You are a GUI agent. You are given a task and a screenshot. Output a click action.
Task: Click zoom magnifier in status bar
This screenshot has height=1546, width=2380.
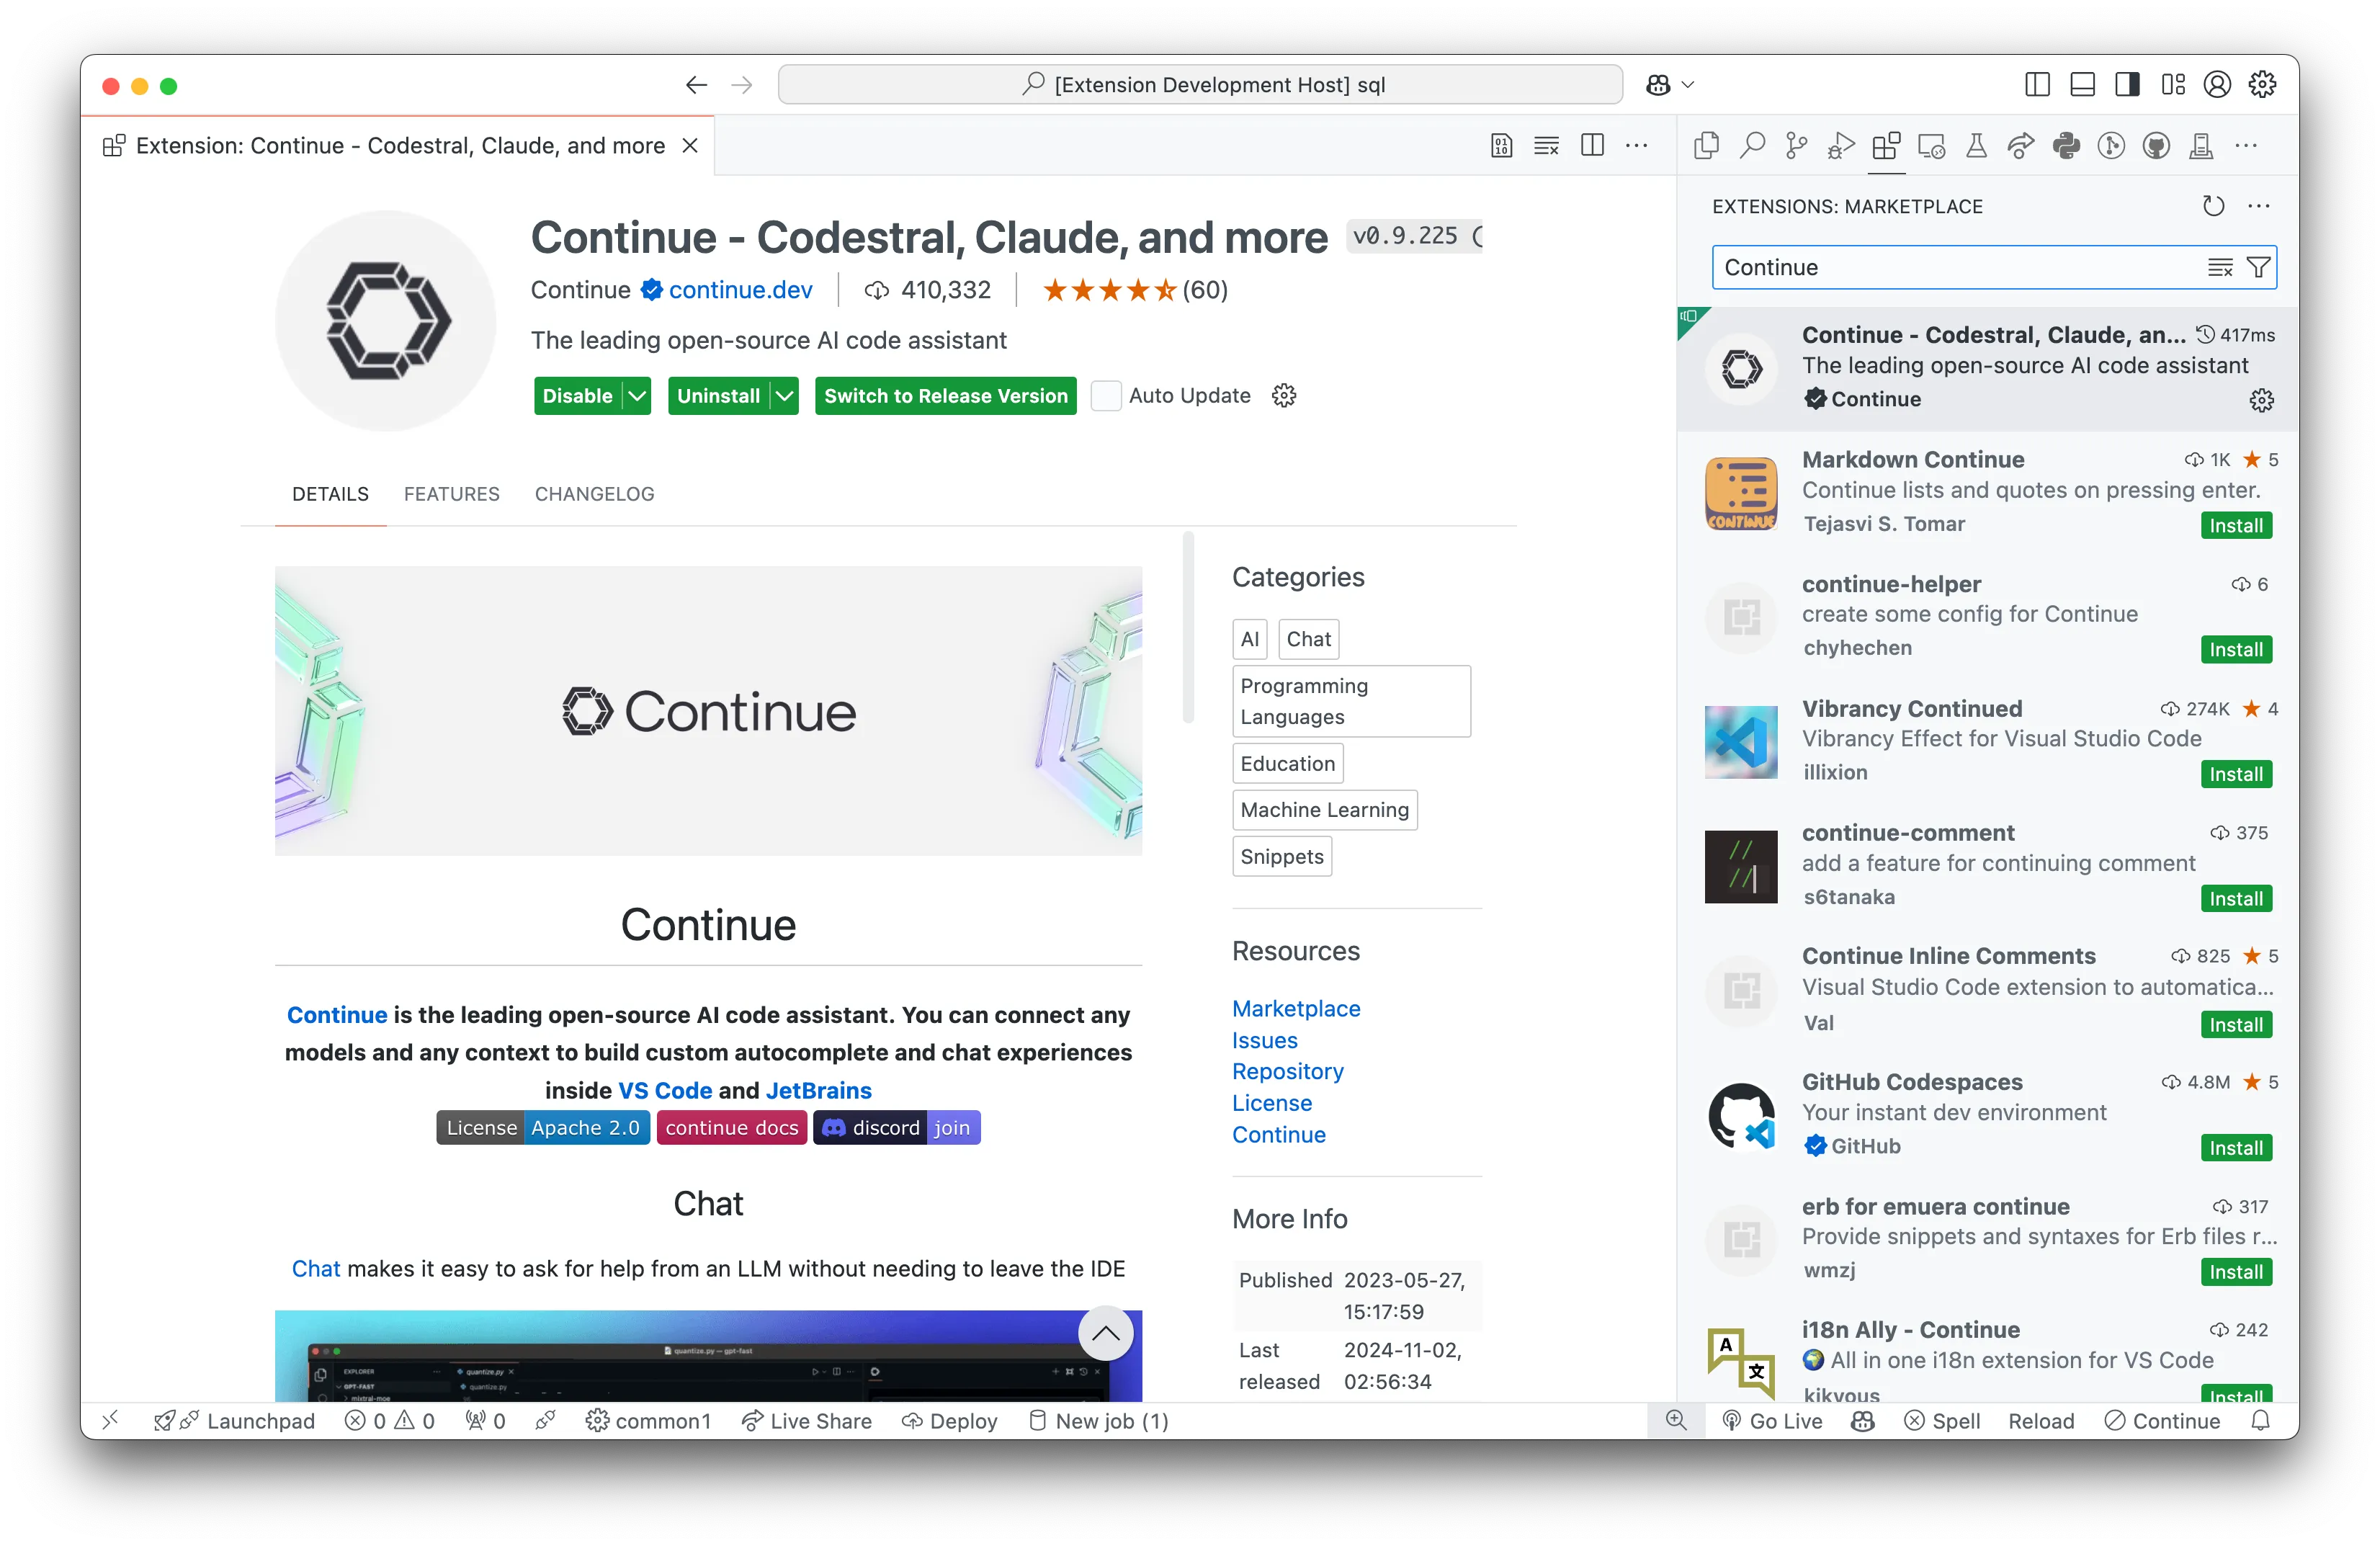click(x=1676, y=1420)
